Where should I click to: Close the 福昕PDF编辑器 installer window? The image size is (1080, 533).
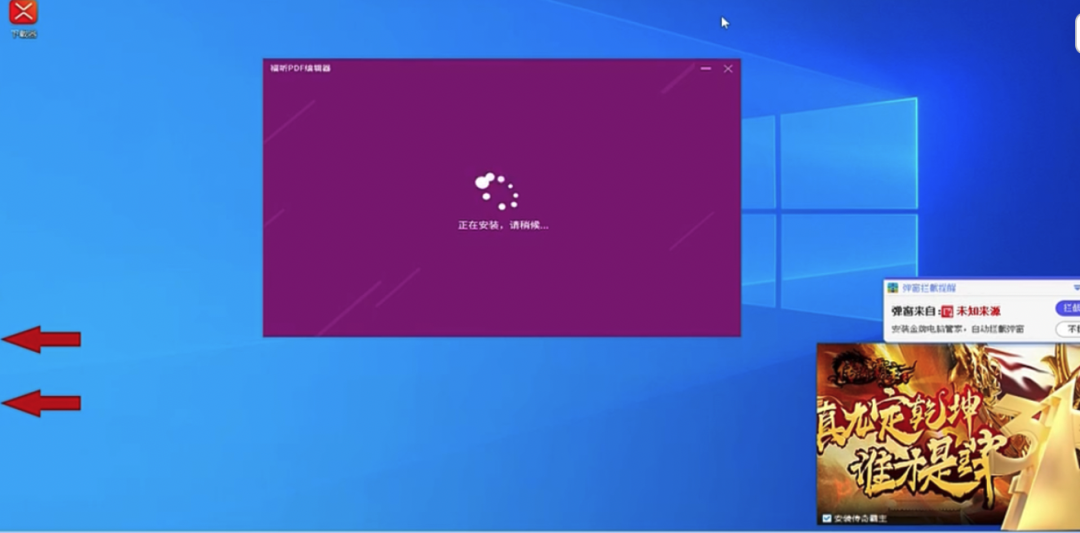click(728, 68)
